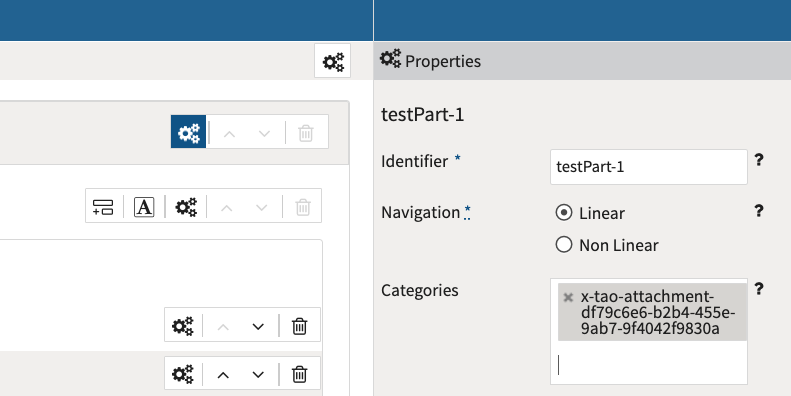Click the highlighted blue test part properties gears
This screenshot has height=396, width=791.
[189, 132]
